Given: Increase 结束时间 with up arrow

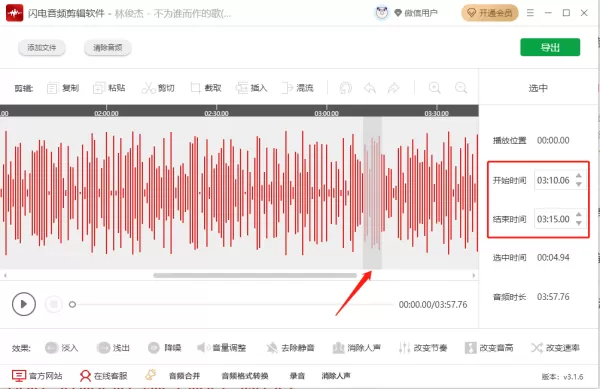Looking at the screenshot, I should coord(579,215).
